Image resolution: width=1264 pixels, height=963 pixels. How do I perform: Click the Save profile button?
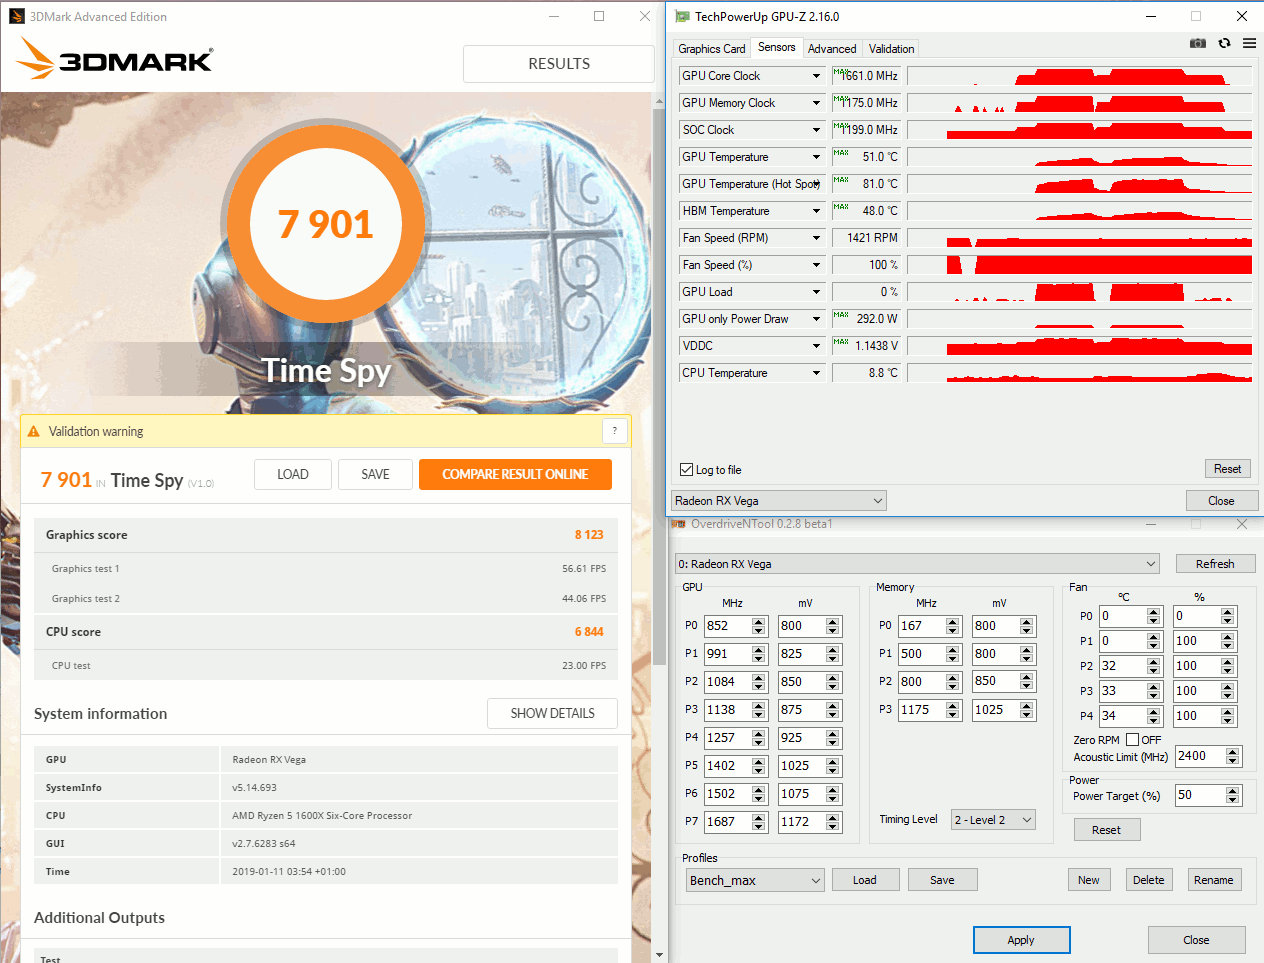pyautogui.click(x=942, y=880)
